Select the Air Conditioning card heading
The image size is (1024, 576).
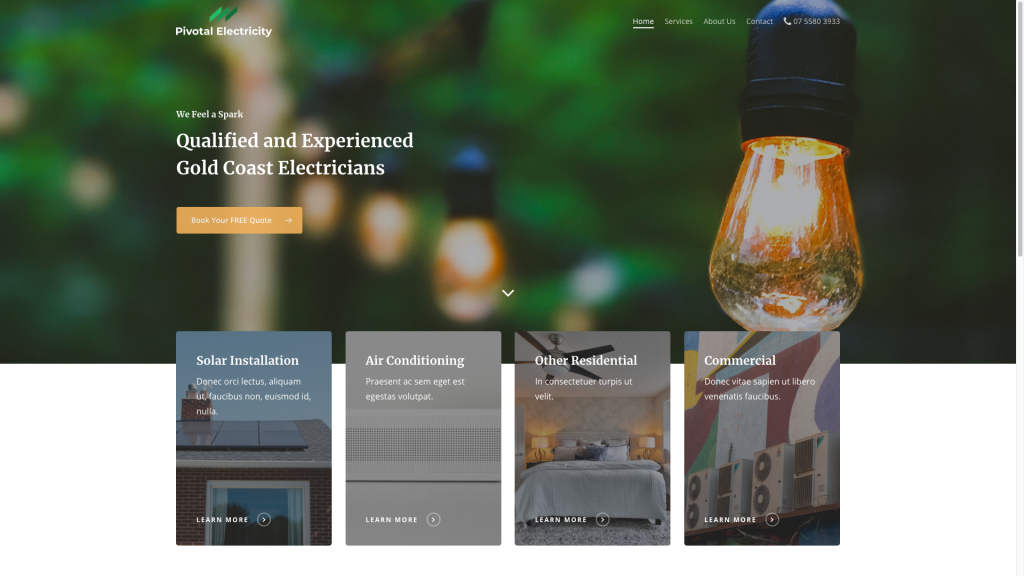click(415, 360)
